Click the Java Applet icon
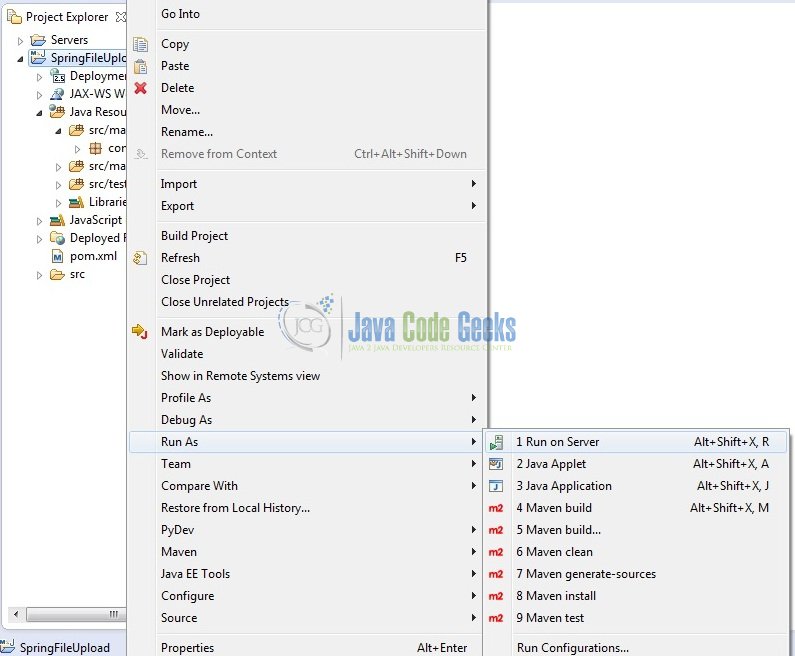Viewport: 795px width, 656px height. click(x=496, y=464)
